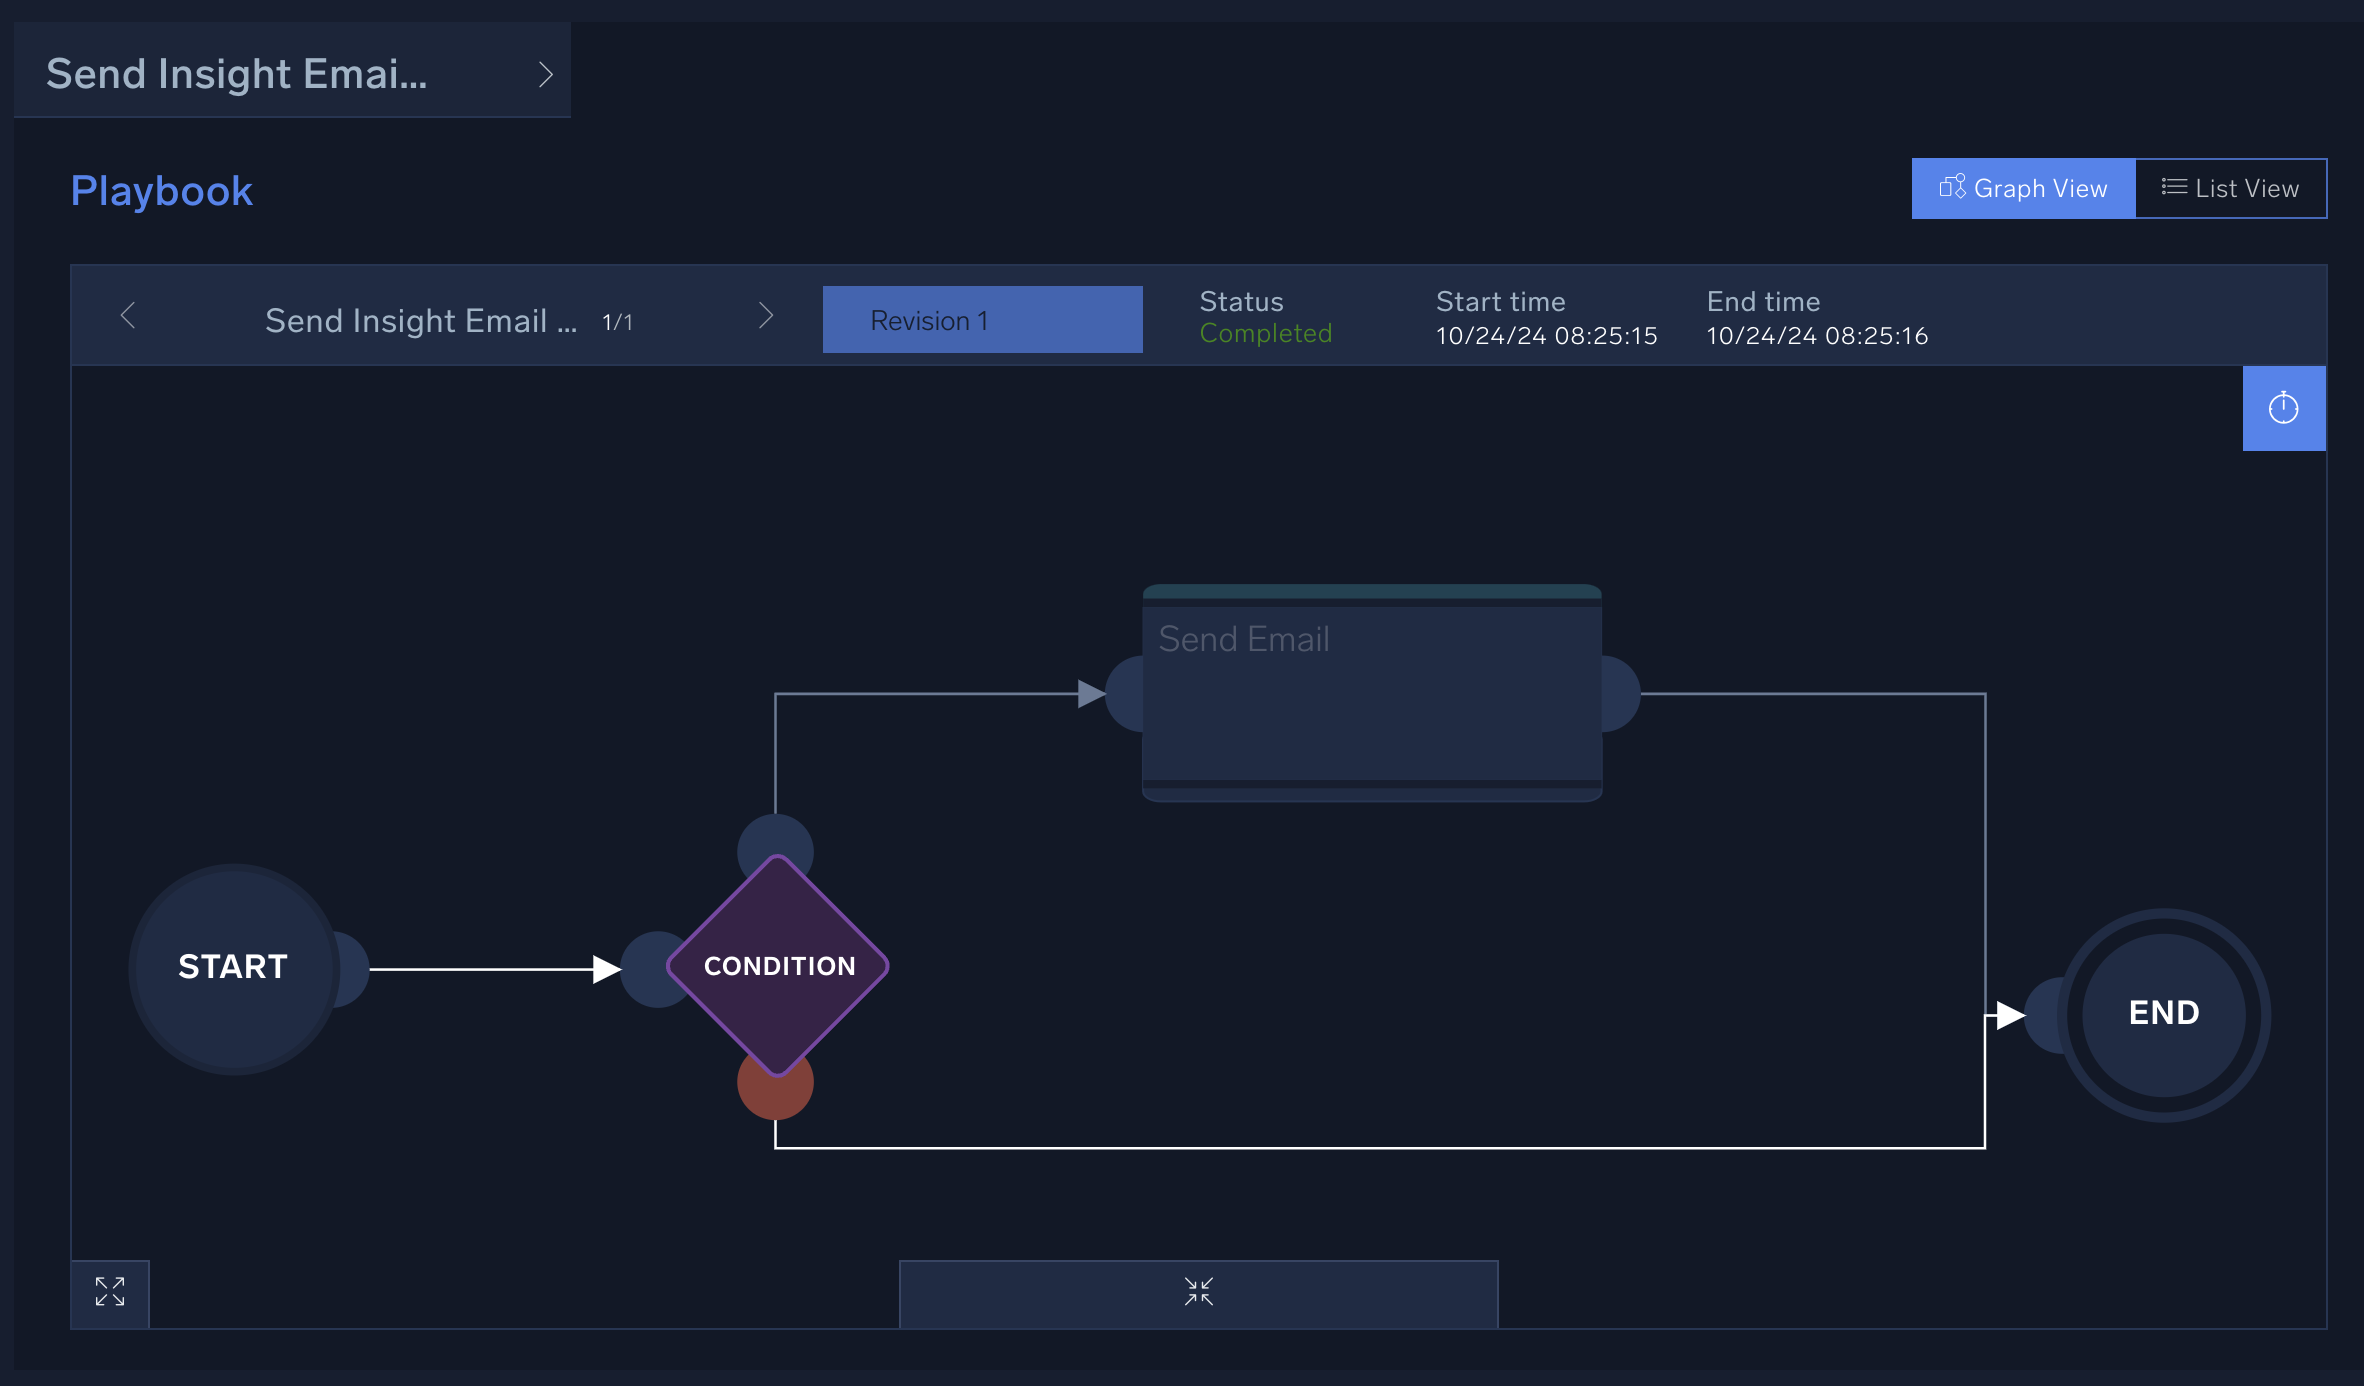The image size is (2364, 1386).
Task: Go to previous playbook with left chevron
Action: (128, 316)
